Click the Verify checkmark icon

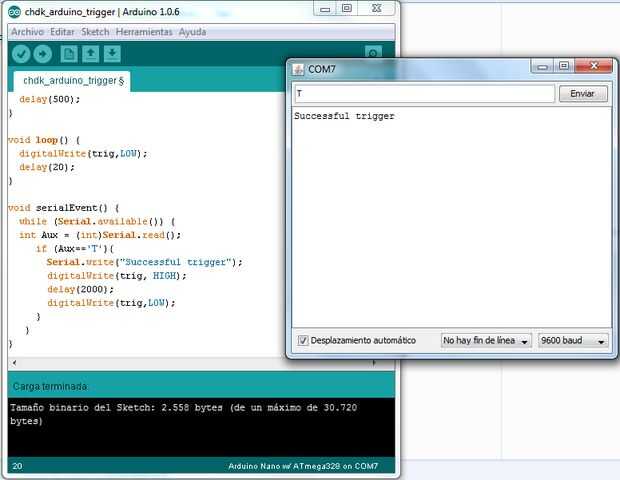(x=21, y=54)
